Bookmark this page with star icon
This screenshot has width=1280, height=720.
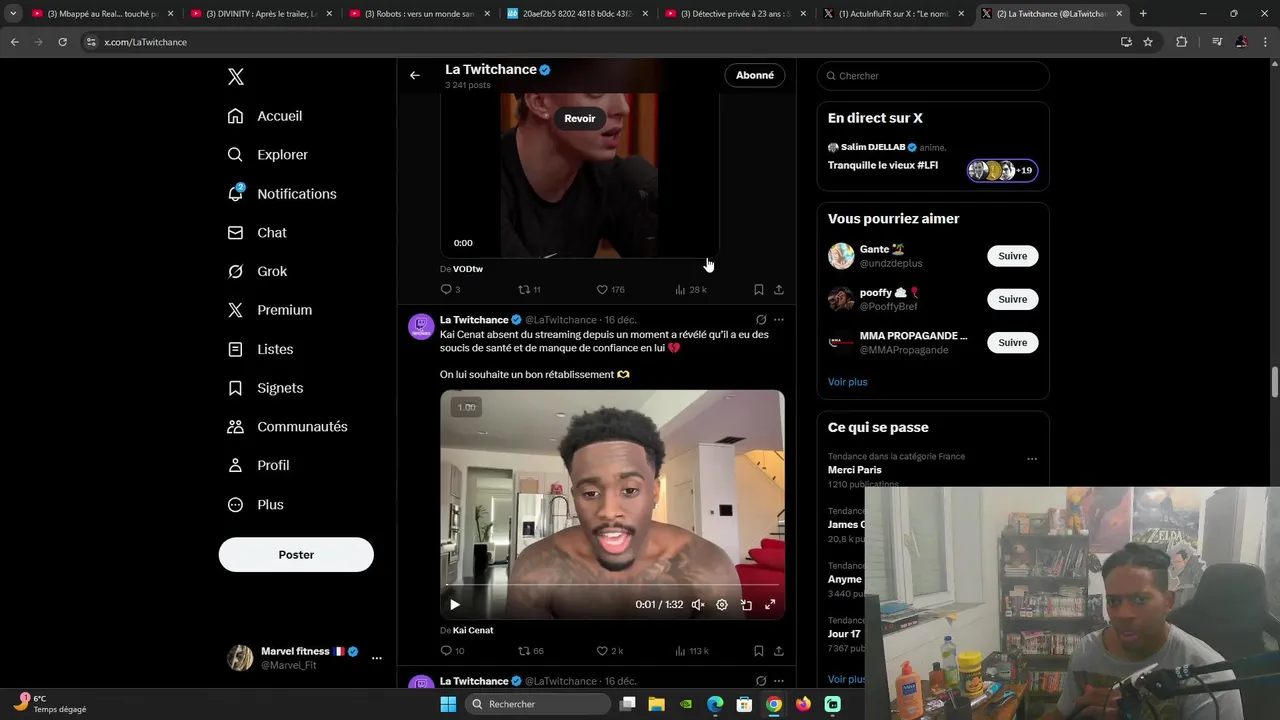pyautogui.click(x=1148, y=42)
